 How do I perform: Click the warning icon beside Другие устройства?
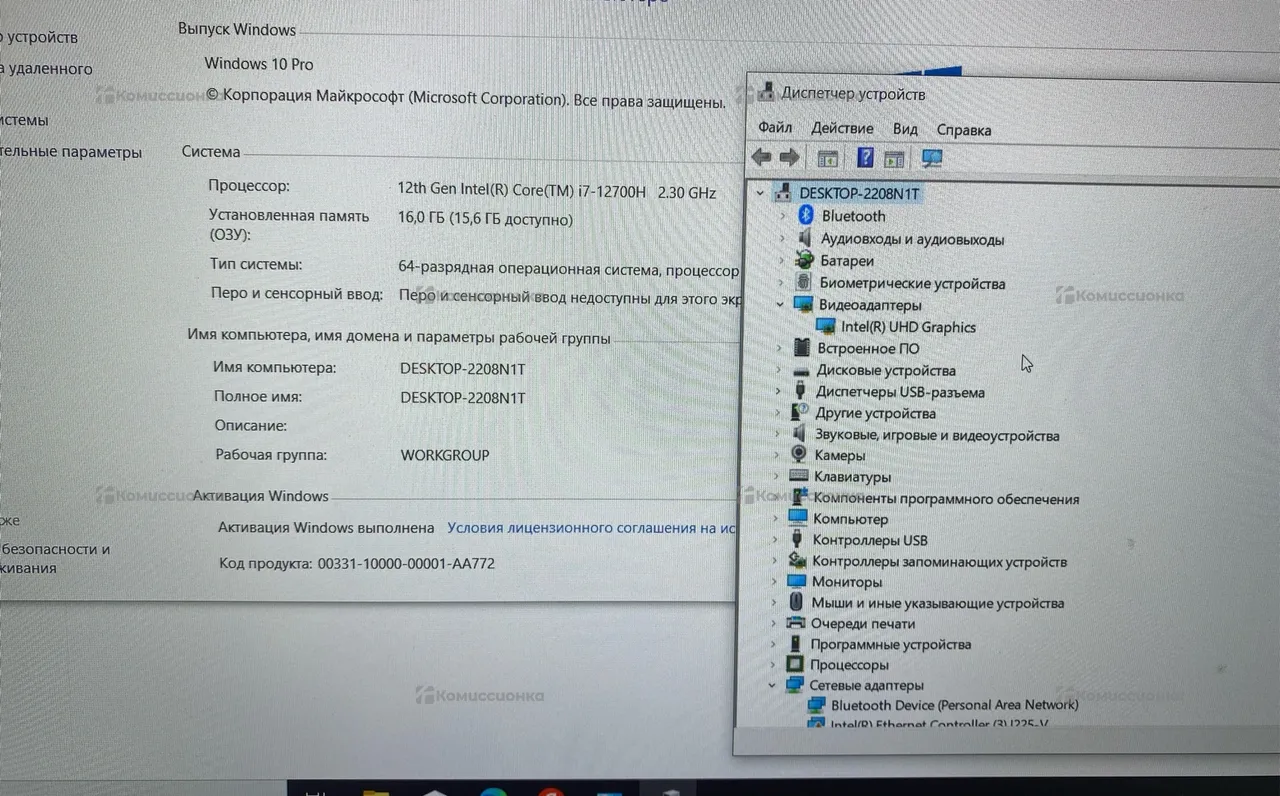pyautogui.click(x=799, y=412)
